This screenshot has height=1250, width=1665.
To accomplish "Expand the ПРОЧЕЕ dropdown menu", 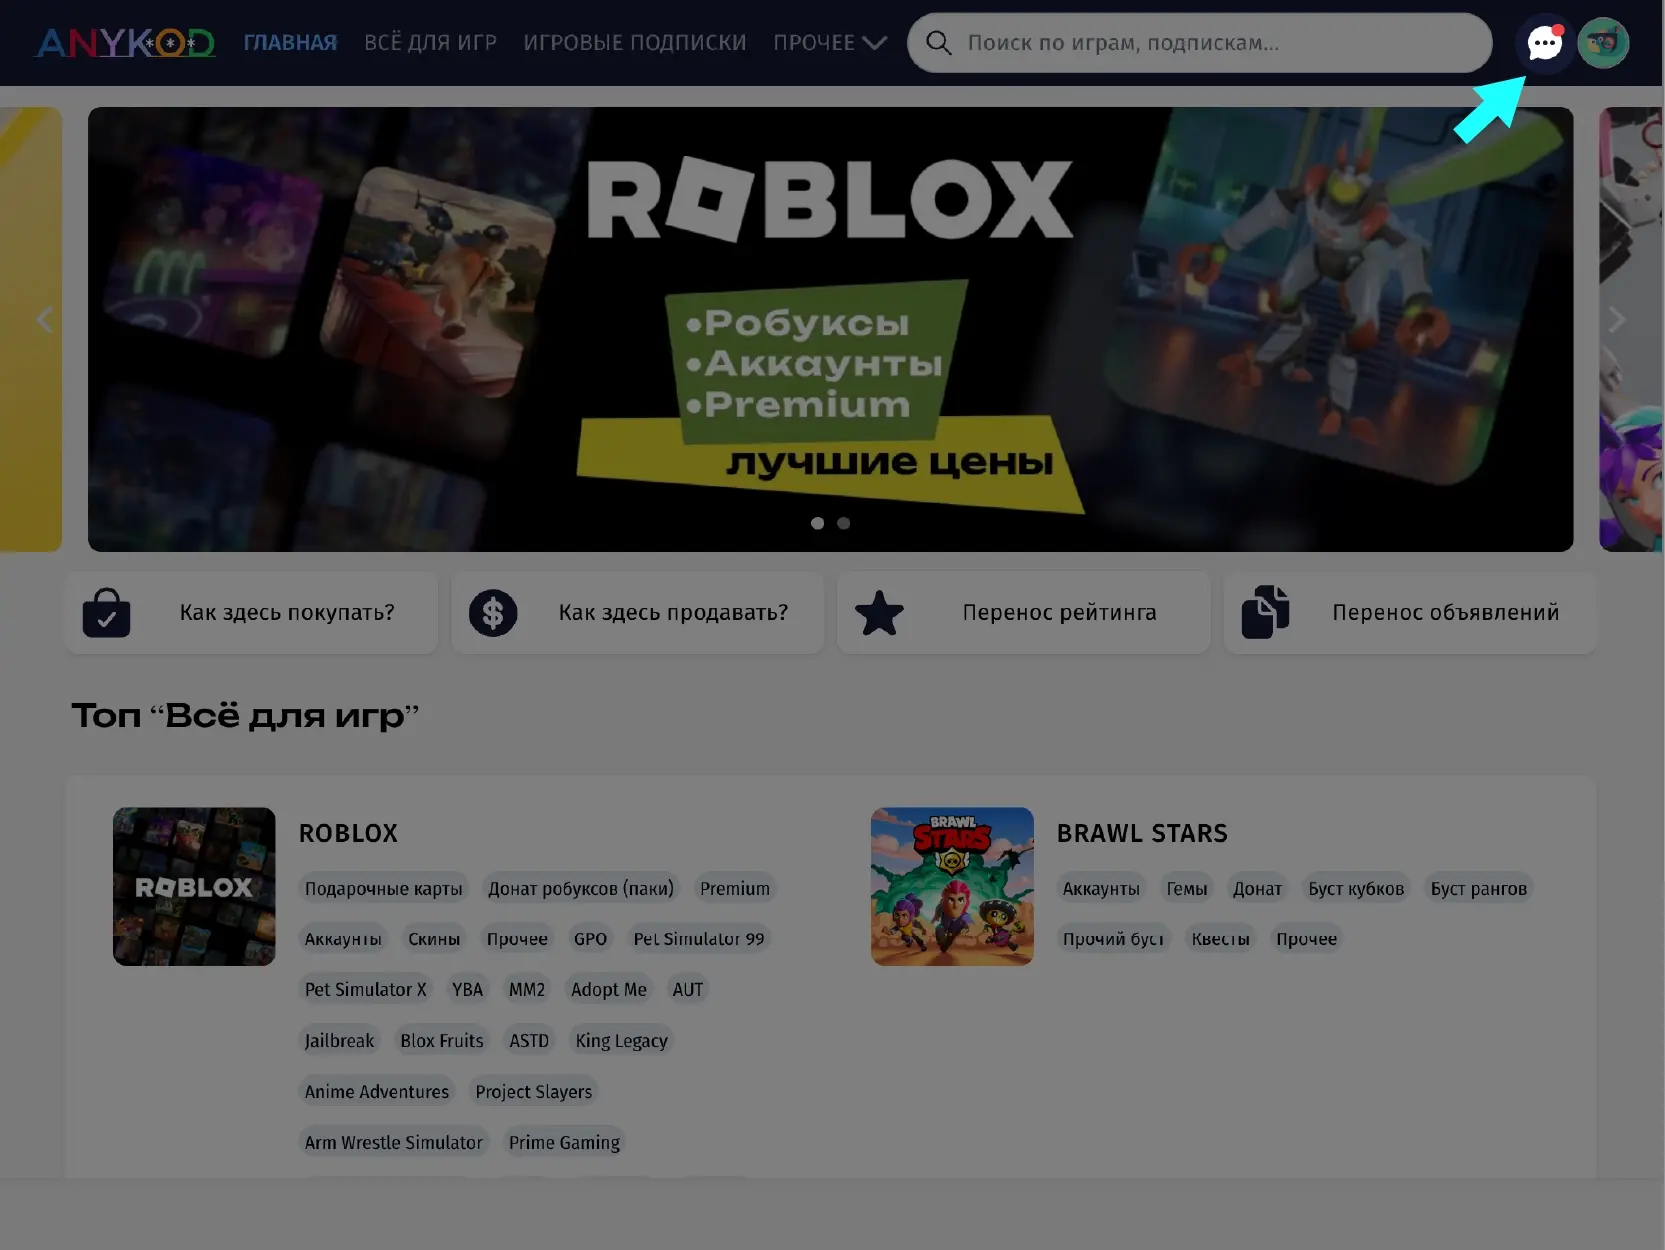I will coord(830,43).
